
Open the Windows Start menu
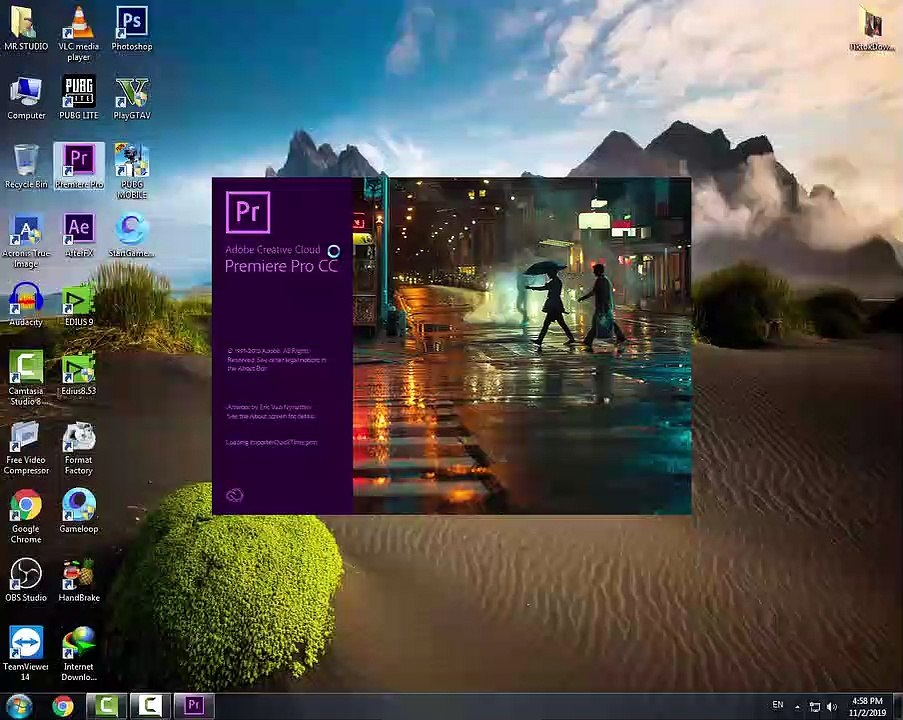point(18,706)
